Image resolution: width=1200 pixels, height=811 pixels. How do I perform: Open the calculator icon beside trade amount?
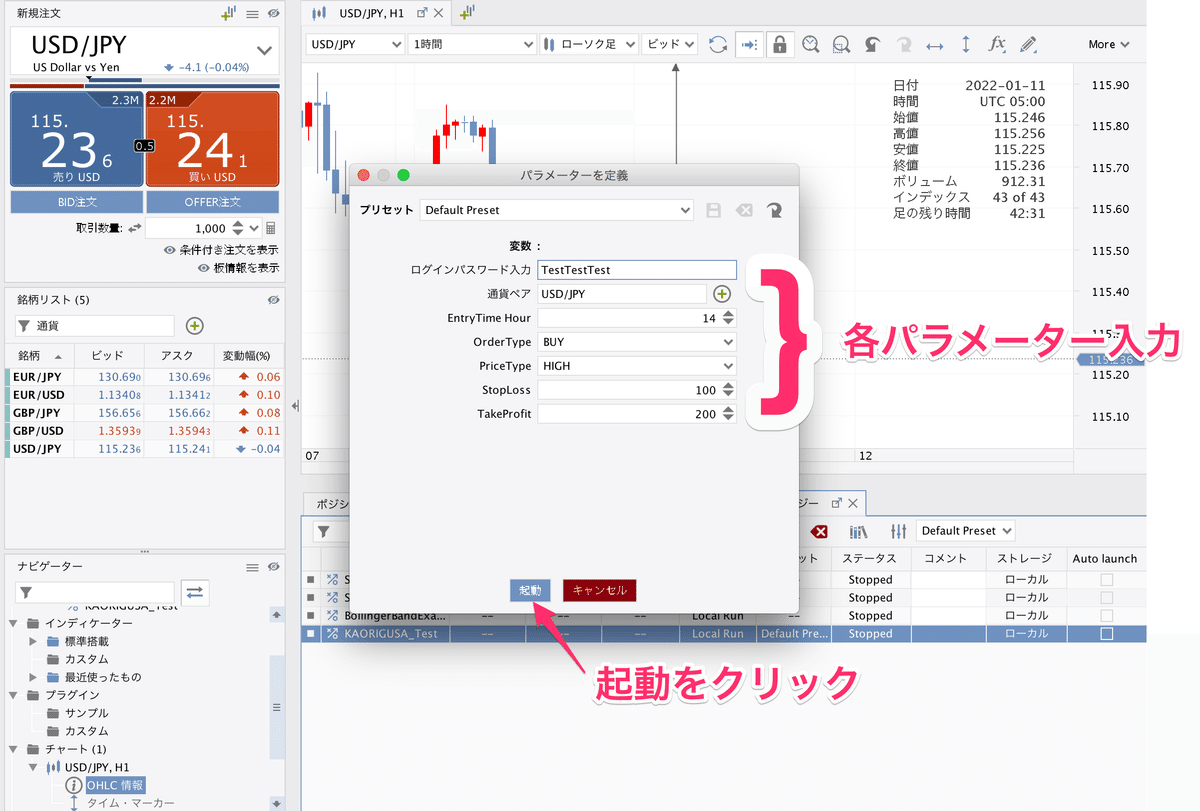(x=271, y=228)
